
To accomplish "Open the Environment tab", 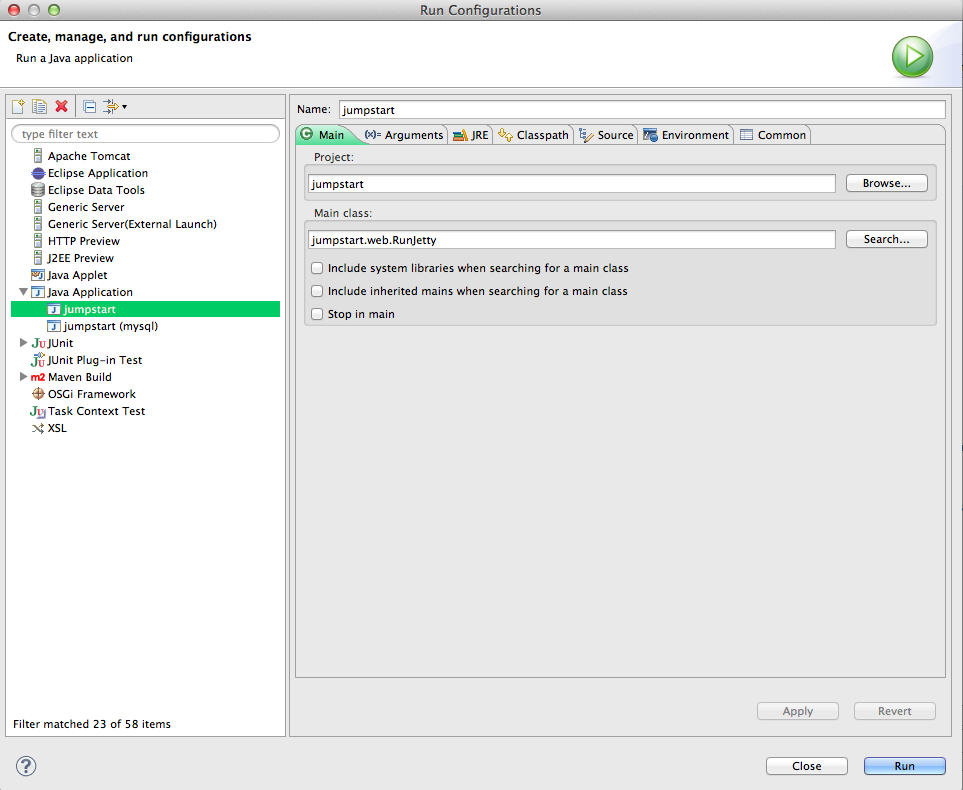I will 686,135.
